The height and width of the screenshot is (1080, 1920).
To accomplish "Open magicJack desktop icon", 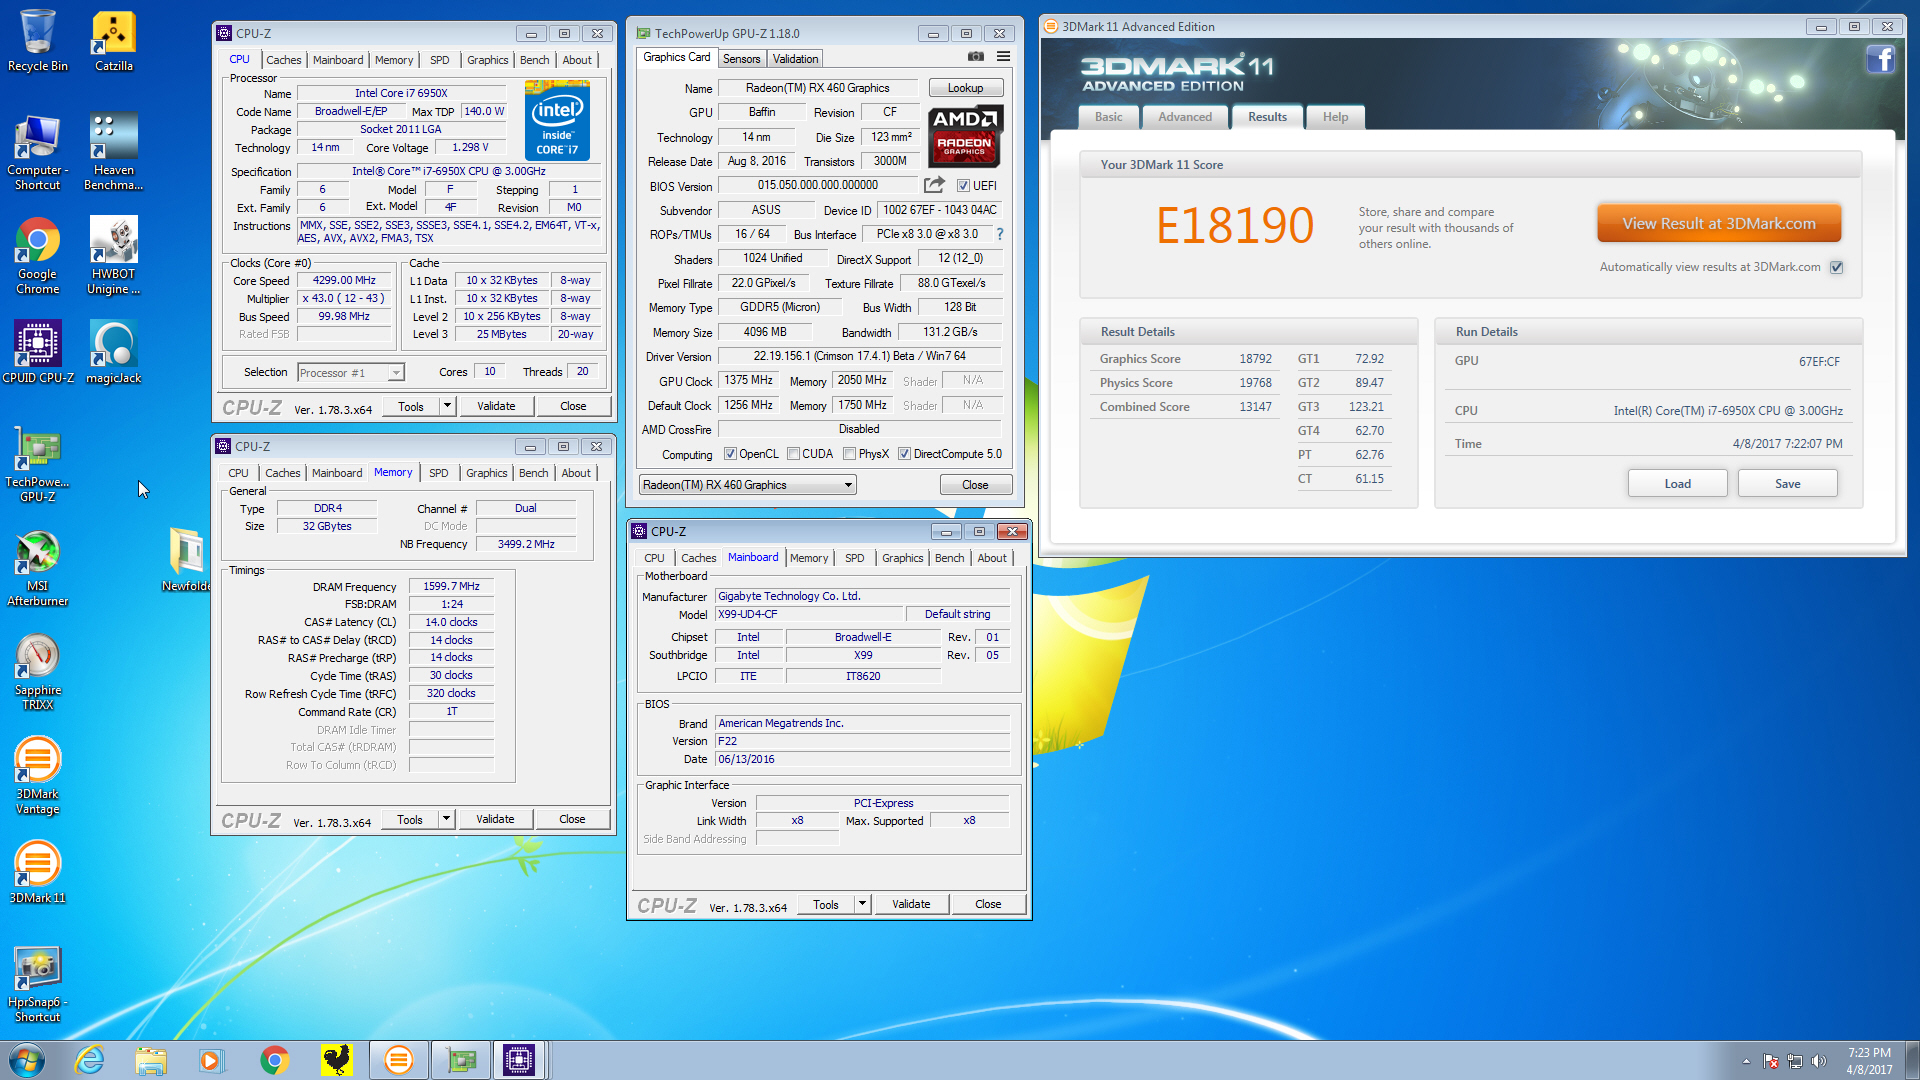I will [x=114, y=352].
